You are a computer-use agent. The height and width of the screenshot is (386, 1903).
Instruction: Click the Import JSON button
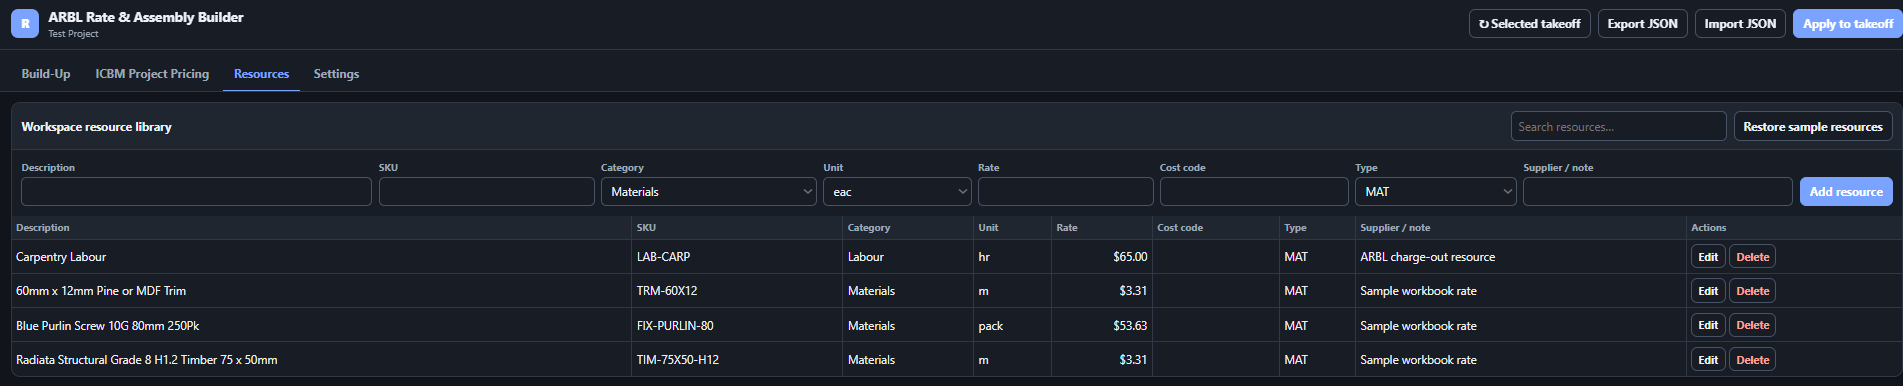pos(1740,24)
